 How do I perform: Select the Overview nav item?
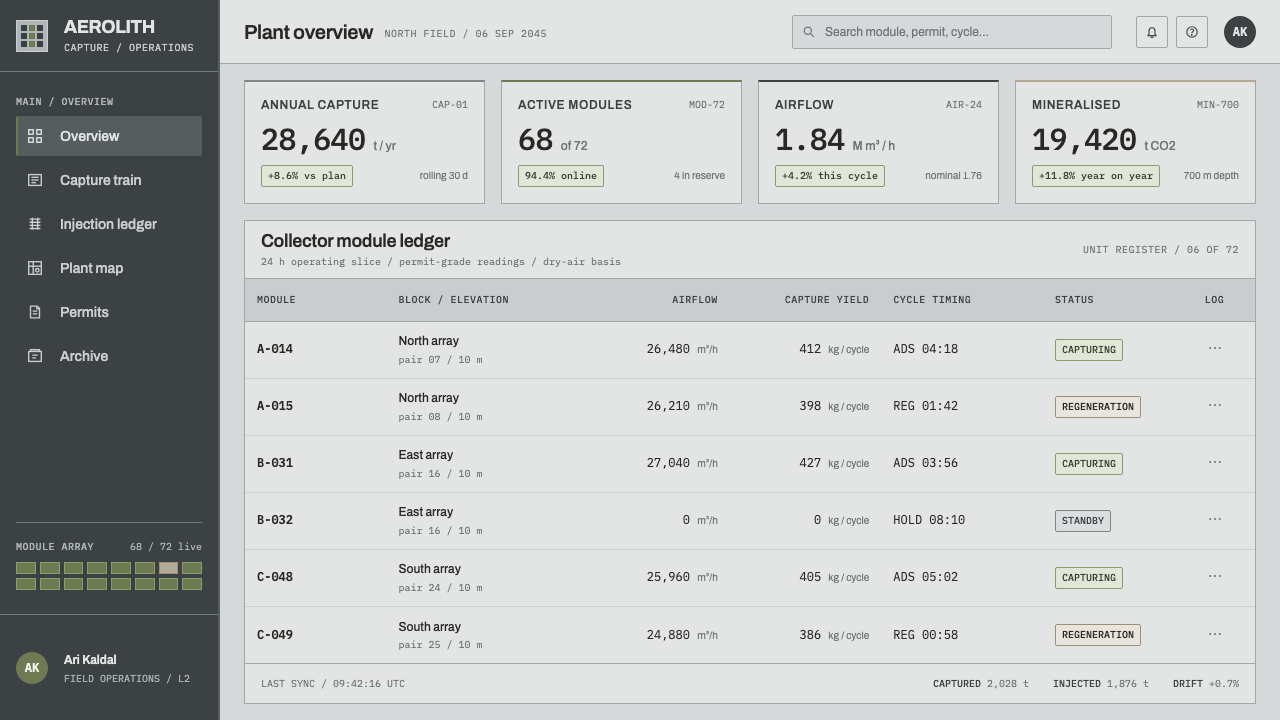click(x=109, y=136)
